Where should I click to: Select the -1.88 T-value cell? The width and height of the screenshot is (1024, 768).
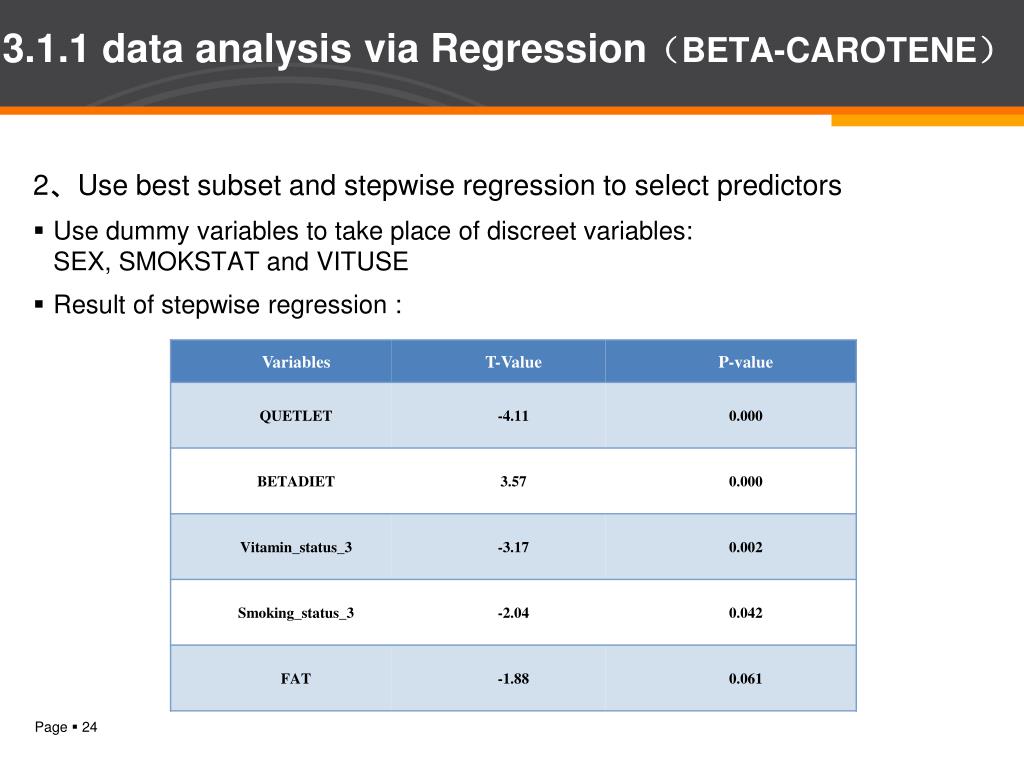click(513, 678)
